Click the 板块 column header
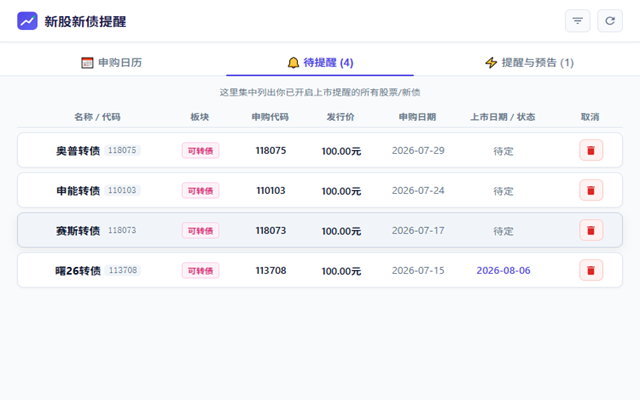The width and height of the screenshot is (640, 400). pos(200,117)
